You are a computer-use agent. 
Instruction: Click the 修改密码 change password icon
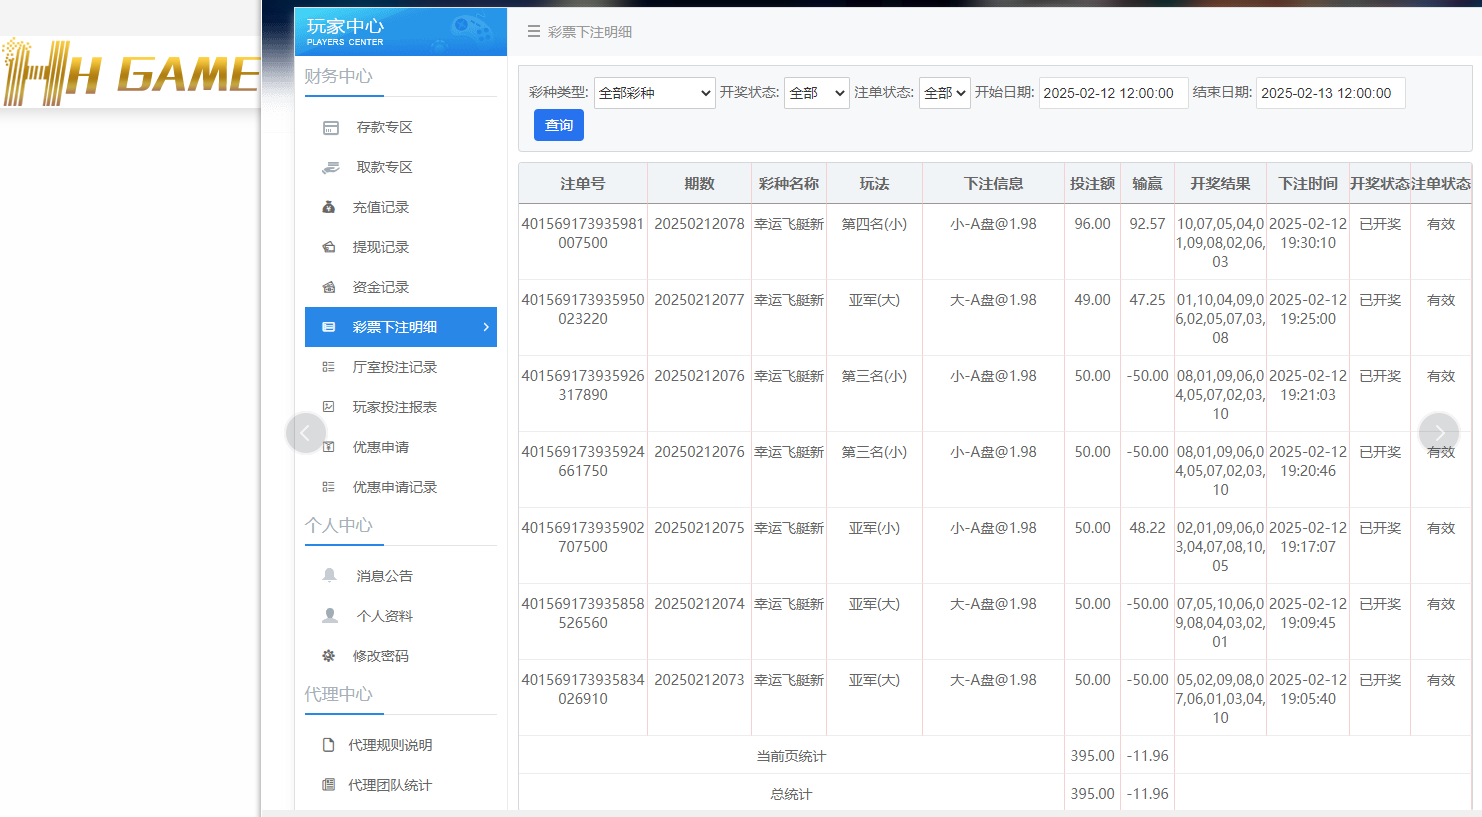[330, 655]
